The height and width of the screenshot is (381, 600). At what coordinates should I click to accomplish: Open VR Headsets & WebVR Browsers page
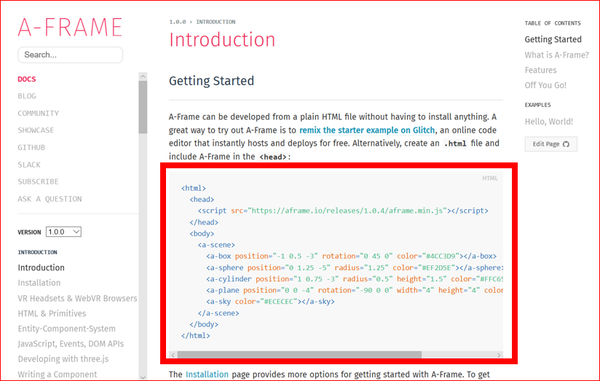point(77,298)
